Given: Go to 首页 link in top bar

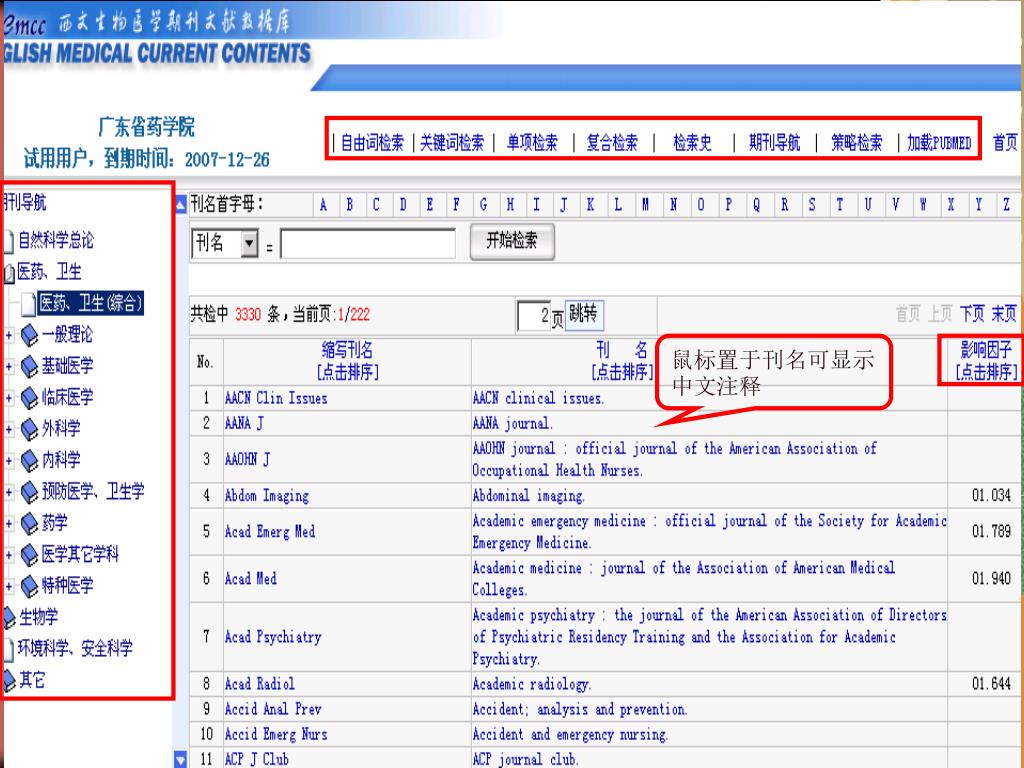Looking at the screenshot, I should (1005, 142).
